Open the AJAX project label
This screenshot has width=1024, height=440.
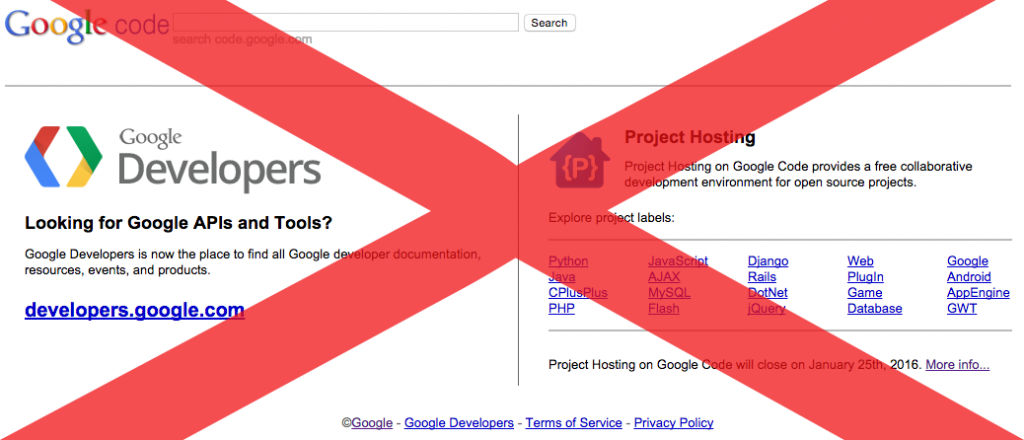tap(664, 277)
